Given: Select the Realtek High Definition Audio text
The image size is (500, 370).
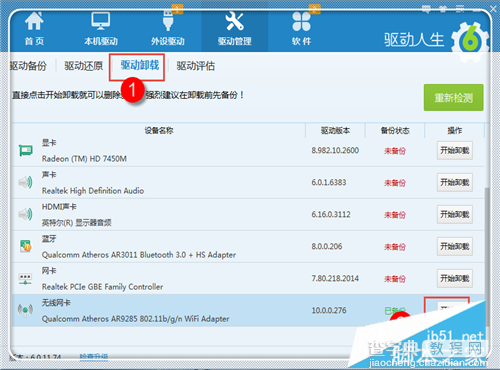Looking at the screenshot, I should pyautogui.click(x=93, y=191).
